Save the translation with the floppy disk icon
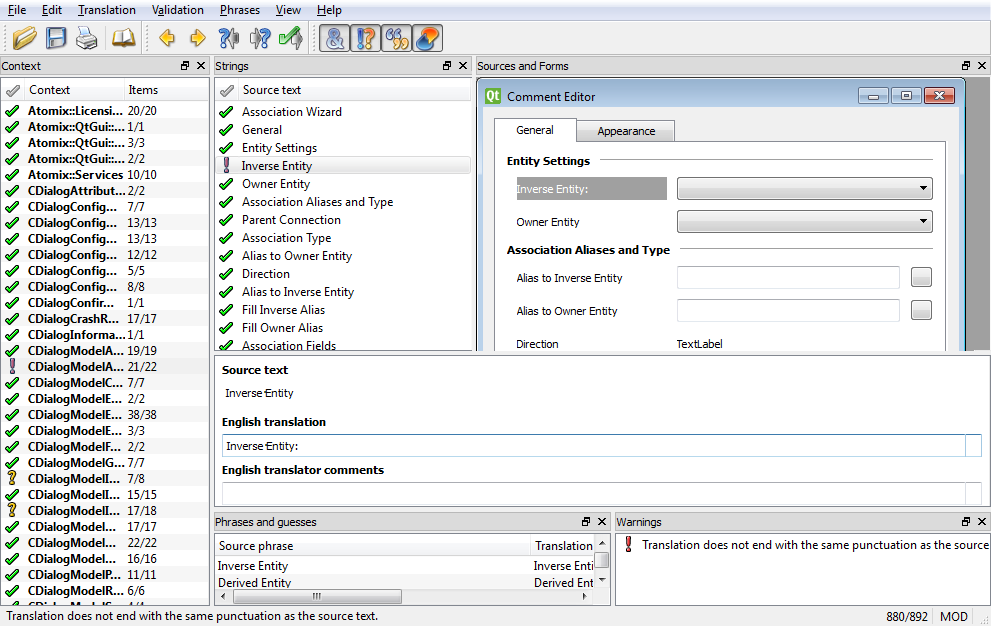 point(56,38)
